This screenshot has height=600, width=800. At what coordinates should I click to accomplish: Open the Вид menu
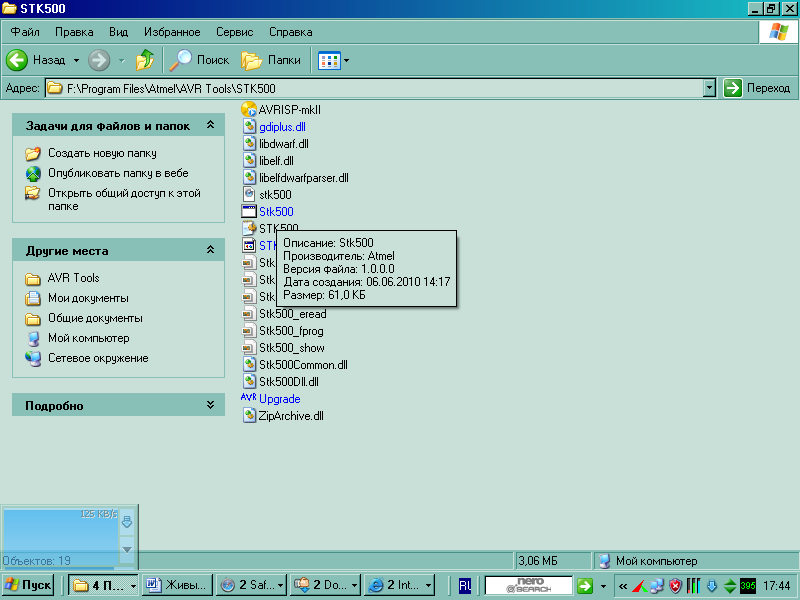click(x=118, y=32)
